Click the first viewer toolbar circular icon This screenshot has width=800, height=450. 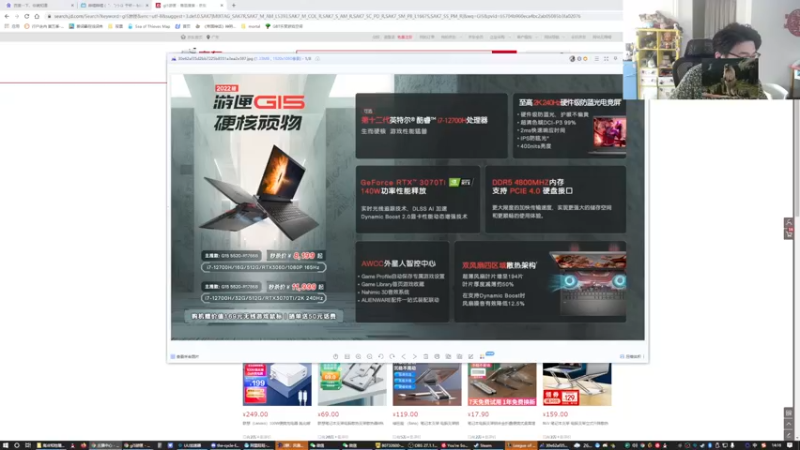pos(335,357)
